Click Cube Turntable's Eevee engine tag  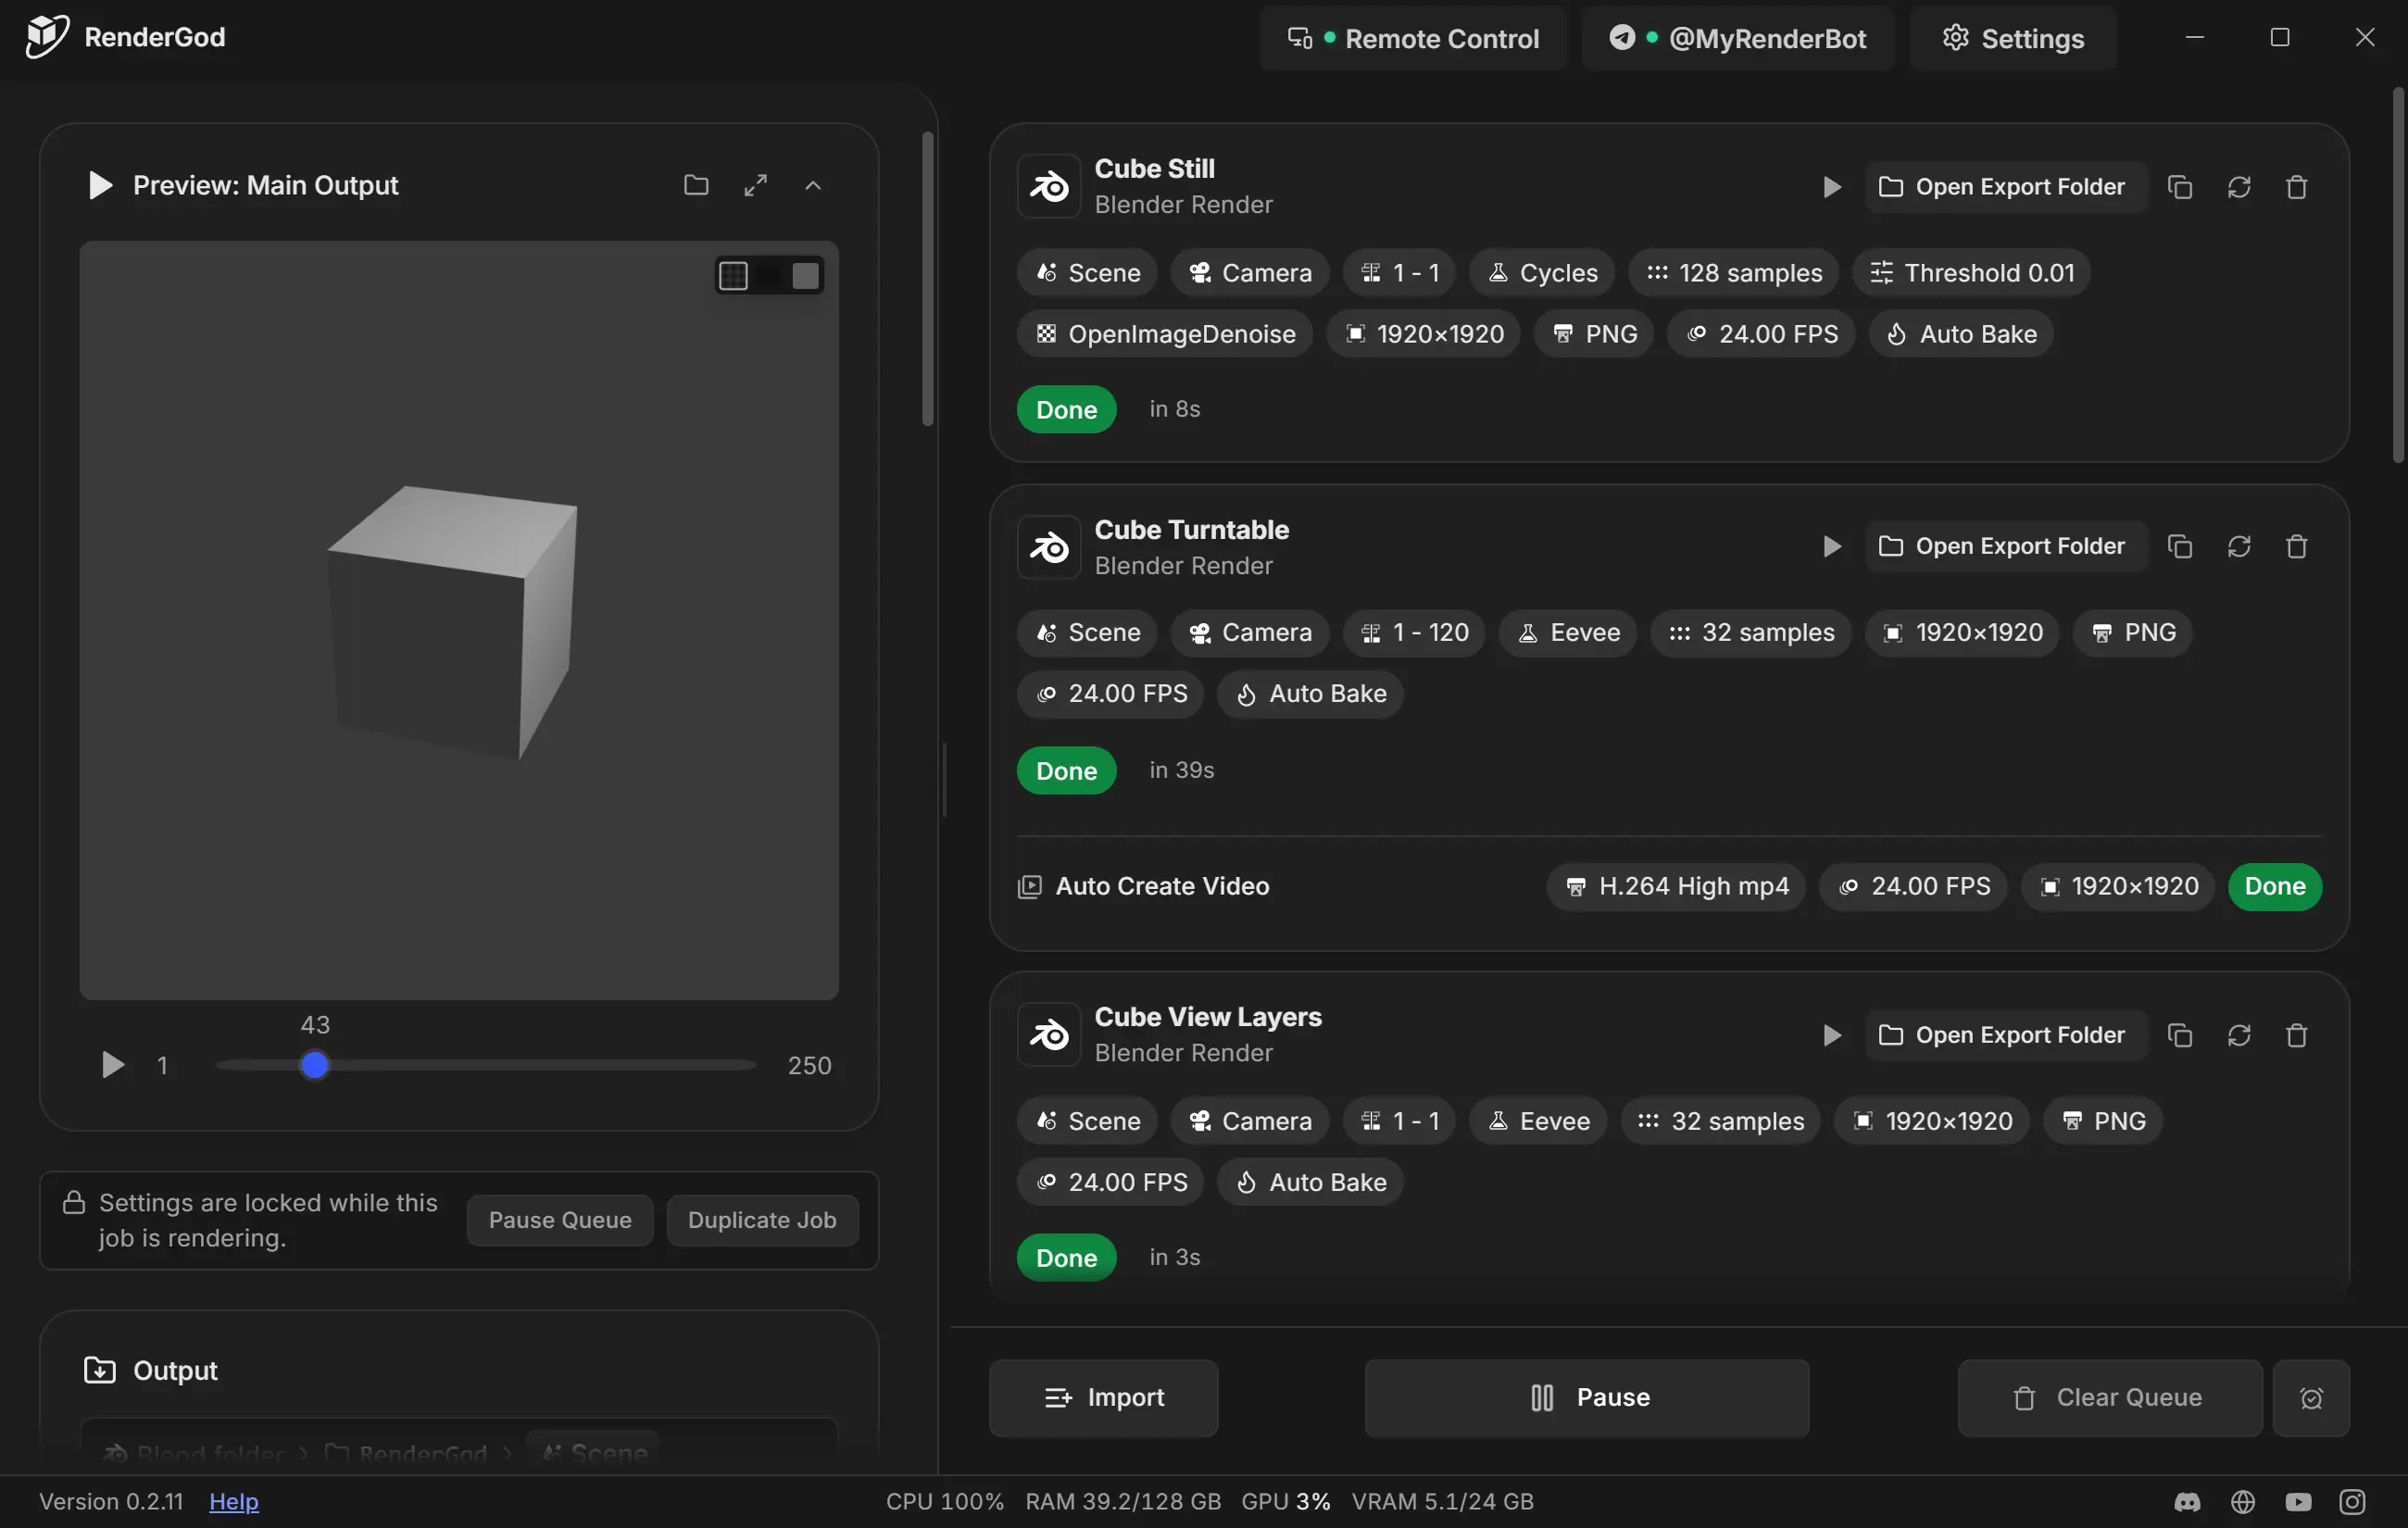[1567, 633]
